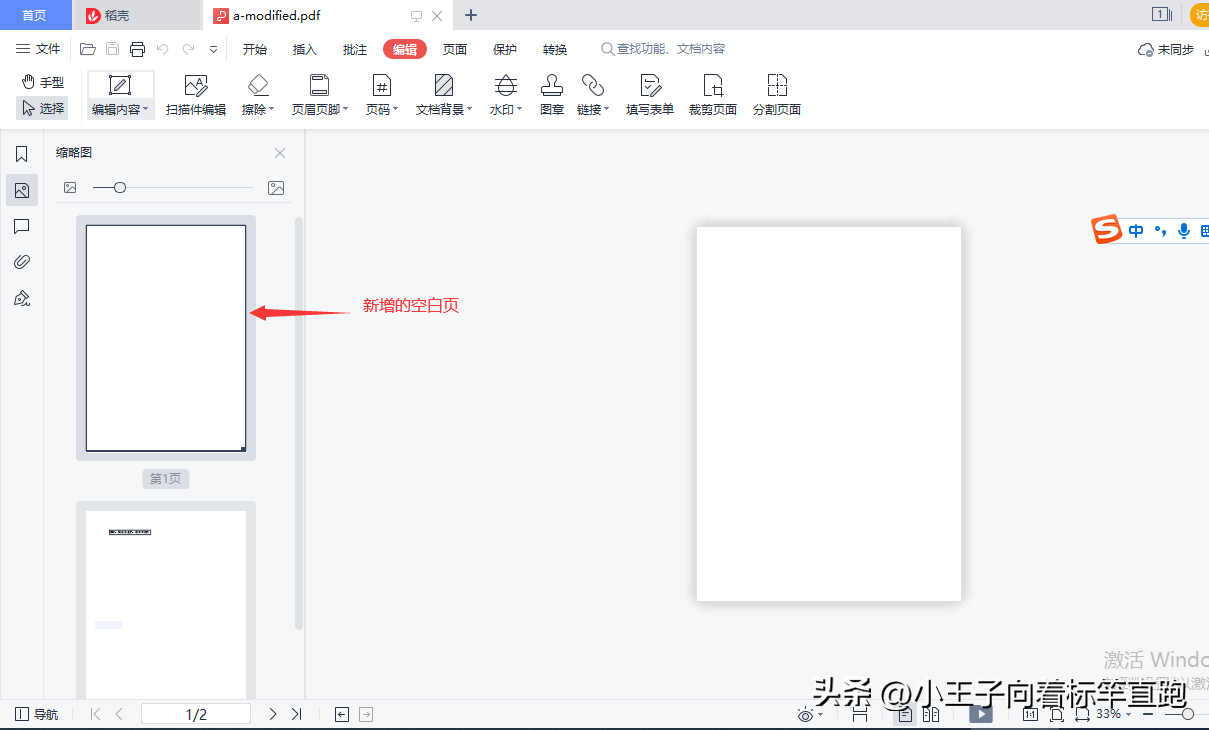Expand the 文档背景 dropdown
The image size is (1209, 730).
point(470,109)
